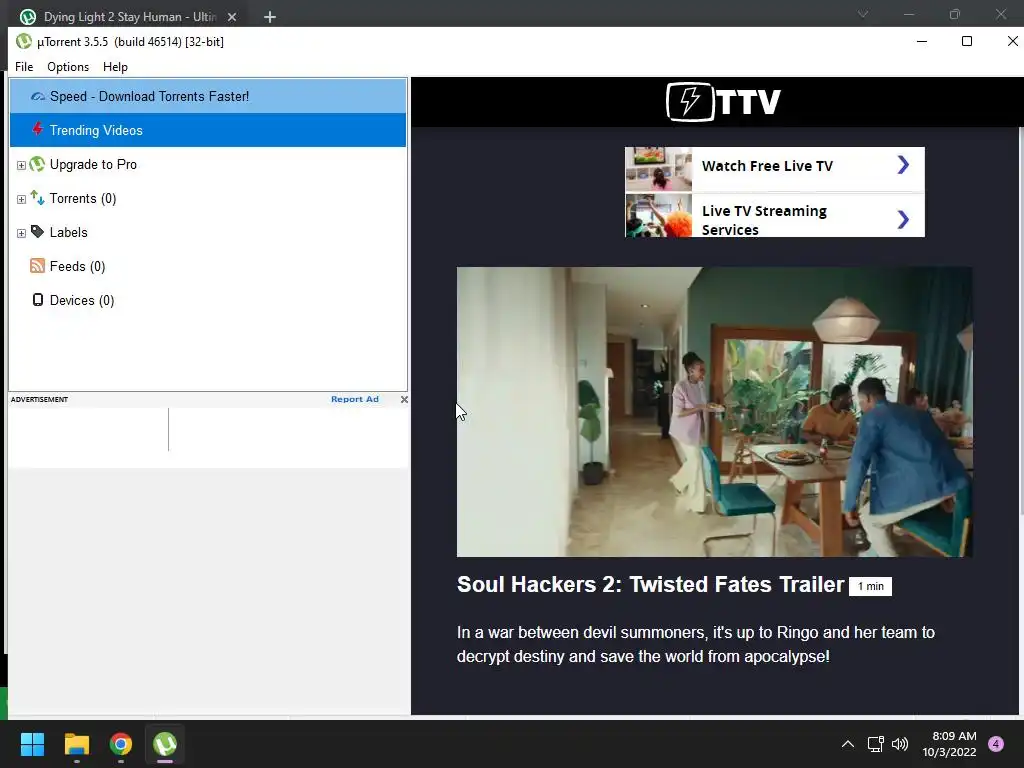Switch to Dying Light 2 Stay Human tab
Screen dimensions: 1024x768
click(x=131, y=16)
